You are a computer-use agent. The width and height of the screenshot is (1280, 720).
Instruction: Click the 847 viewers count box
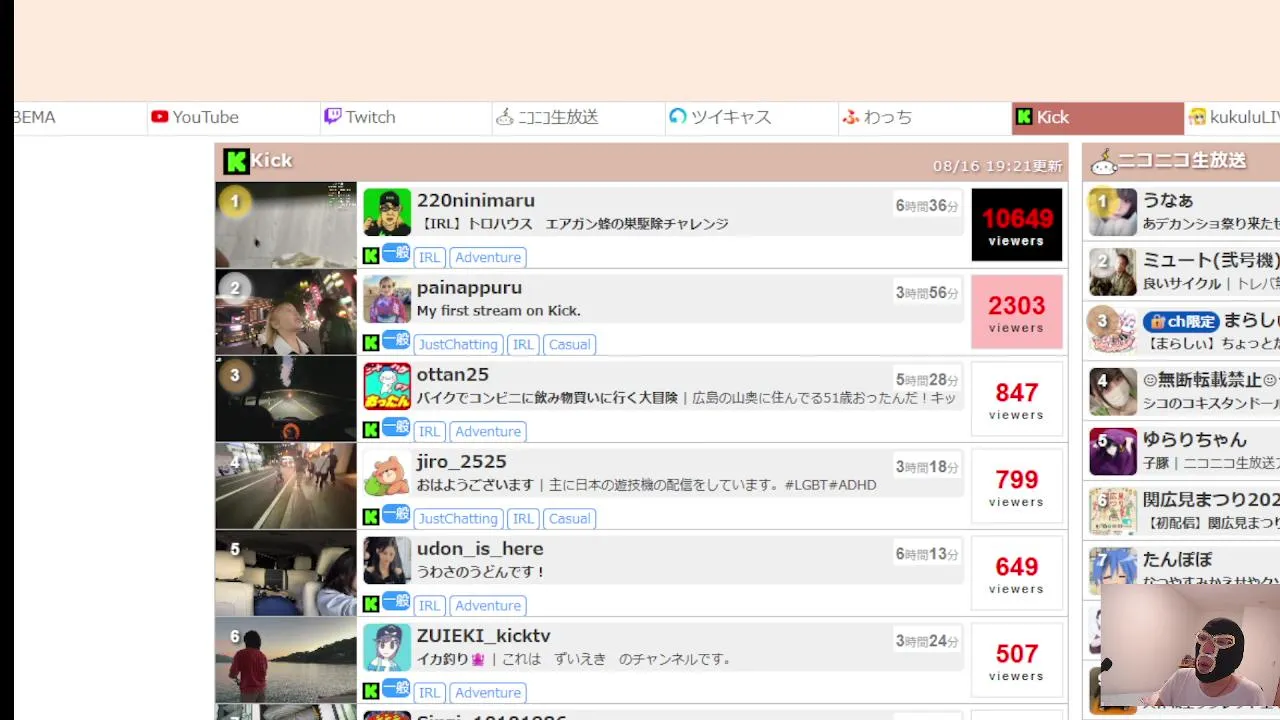[1017, 399]
